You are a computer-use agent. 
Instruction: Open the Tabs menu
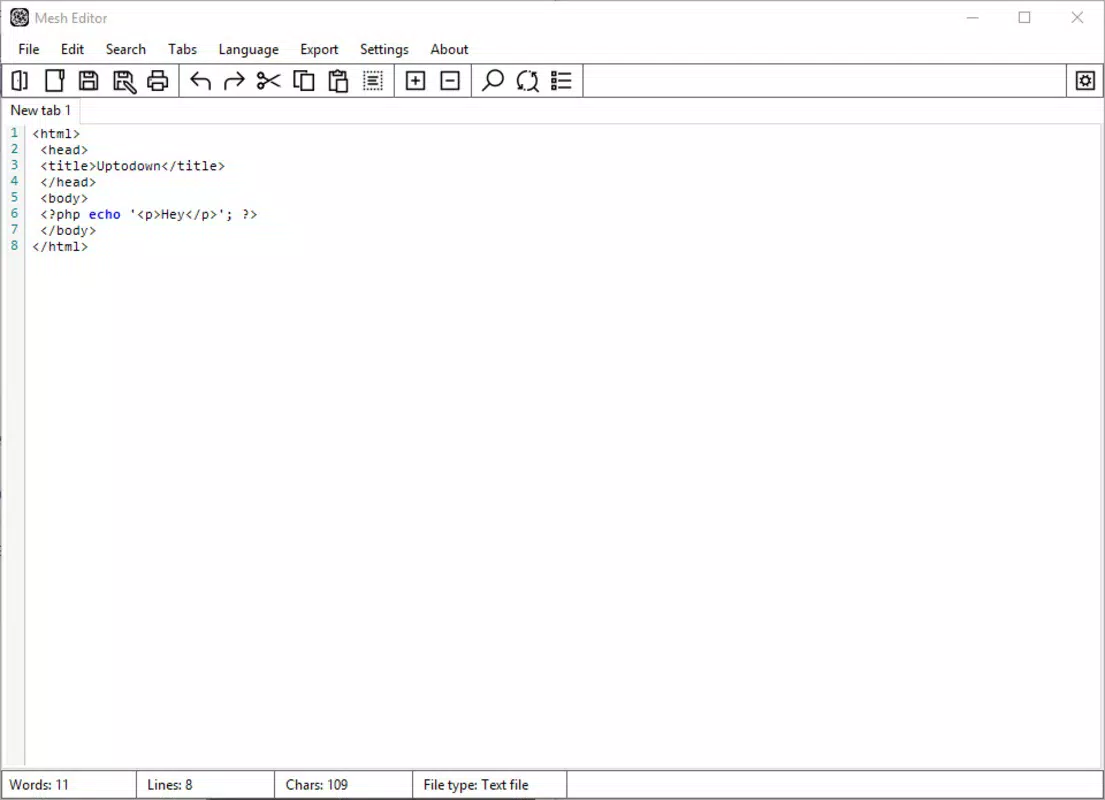182,49
